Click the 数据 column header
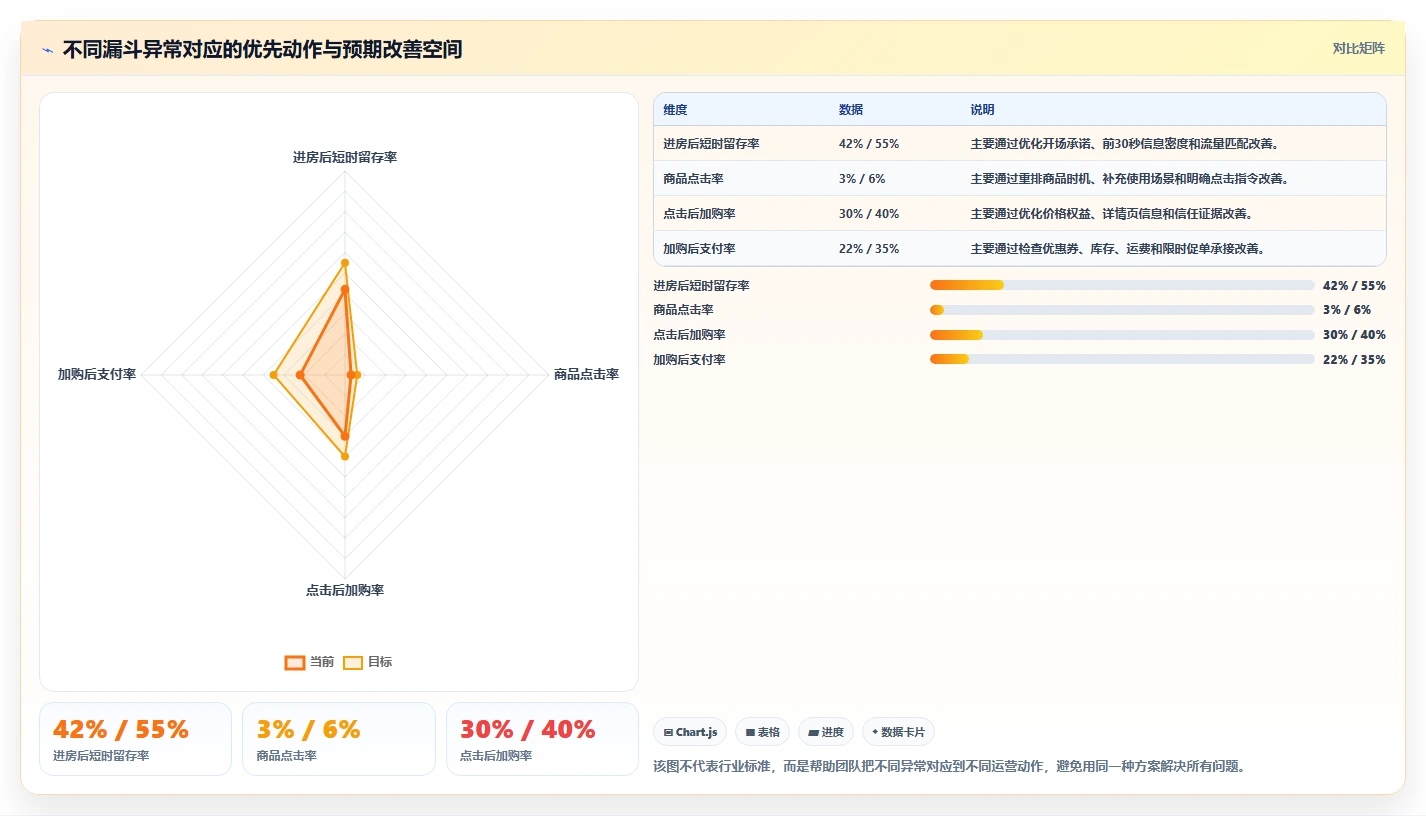 coord(851,110)
